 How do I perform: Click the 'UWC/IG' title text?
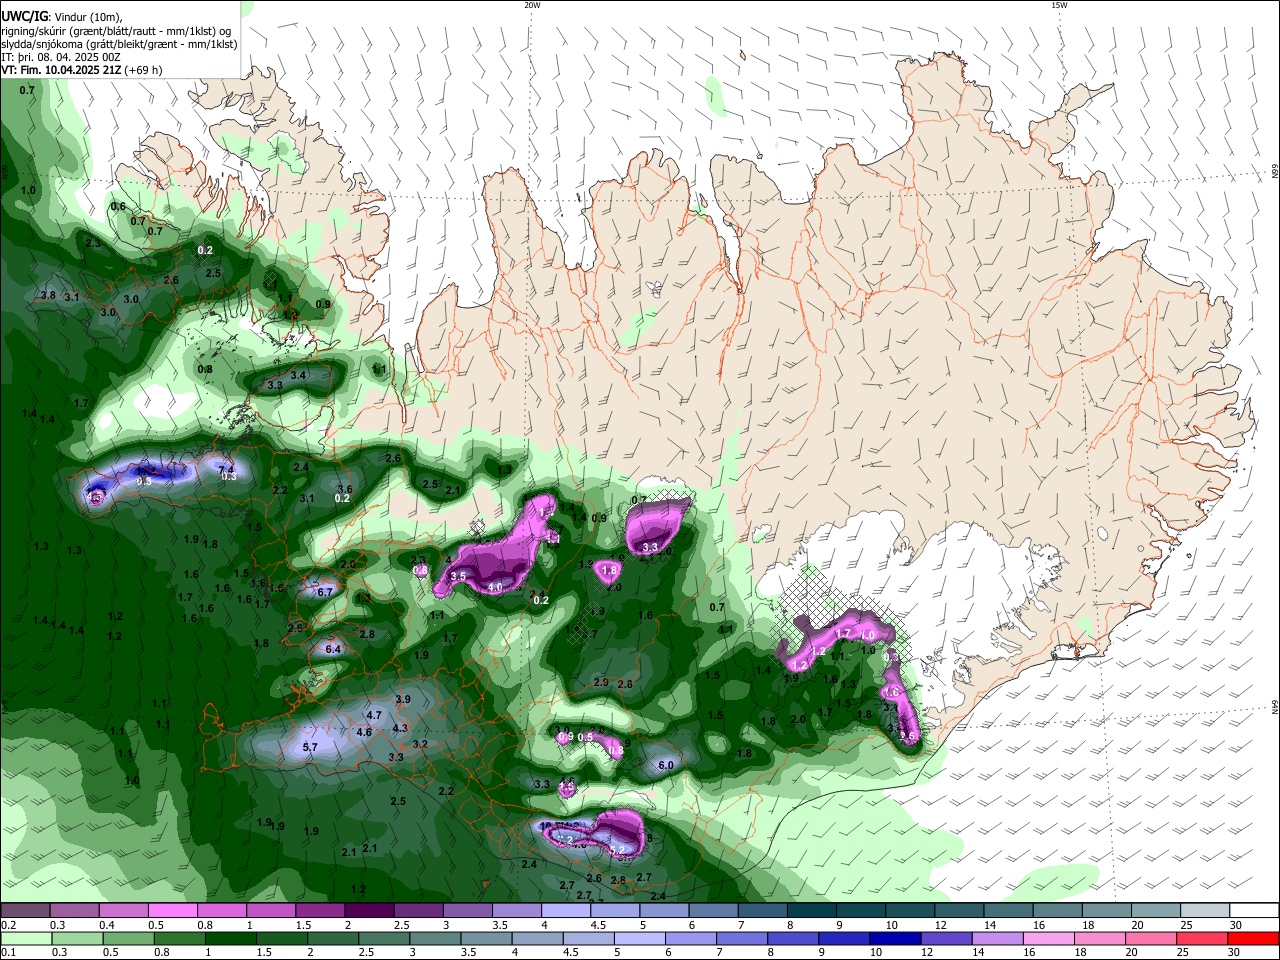pyautogui.click(x=24, y=17)
